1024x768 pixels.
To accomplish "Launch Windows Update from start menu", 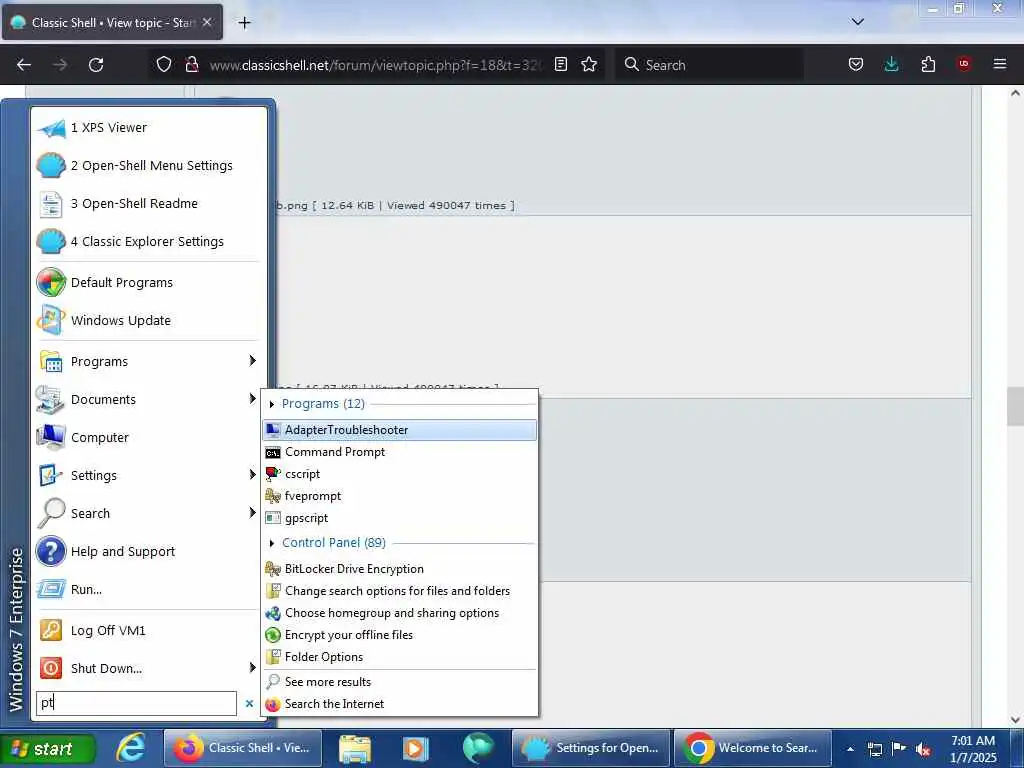I will point(149,321).
